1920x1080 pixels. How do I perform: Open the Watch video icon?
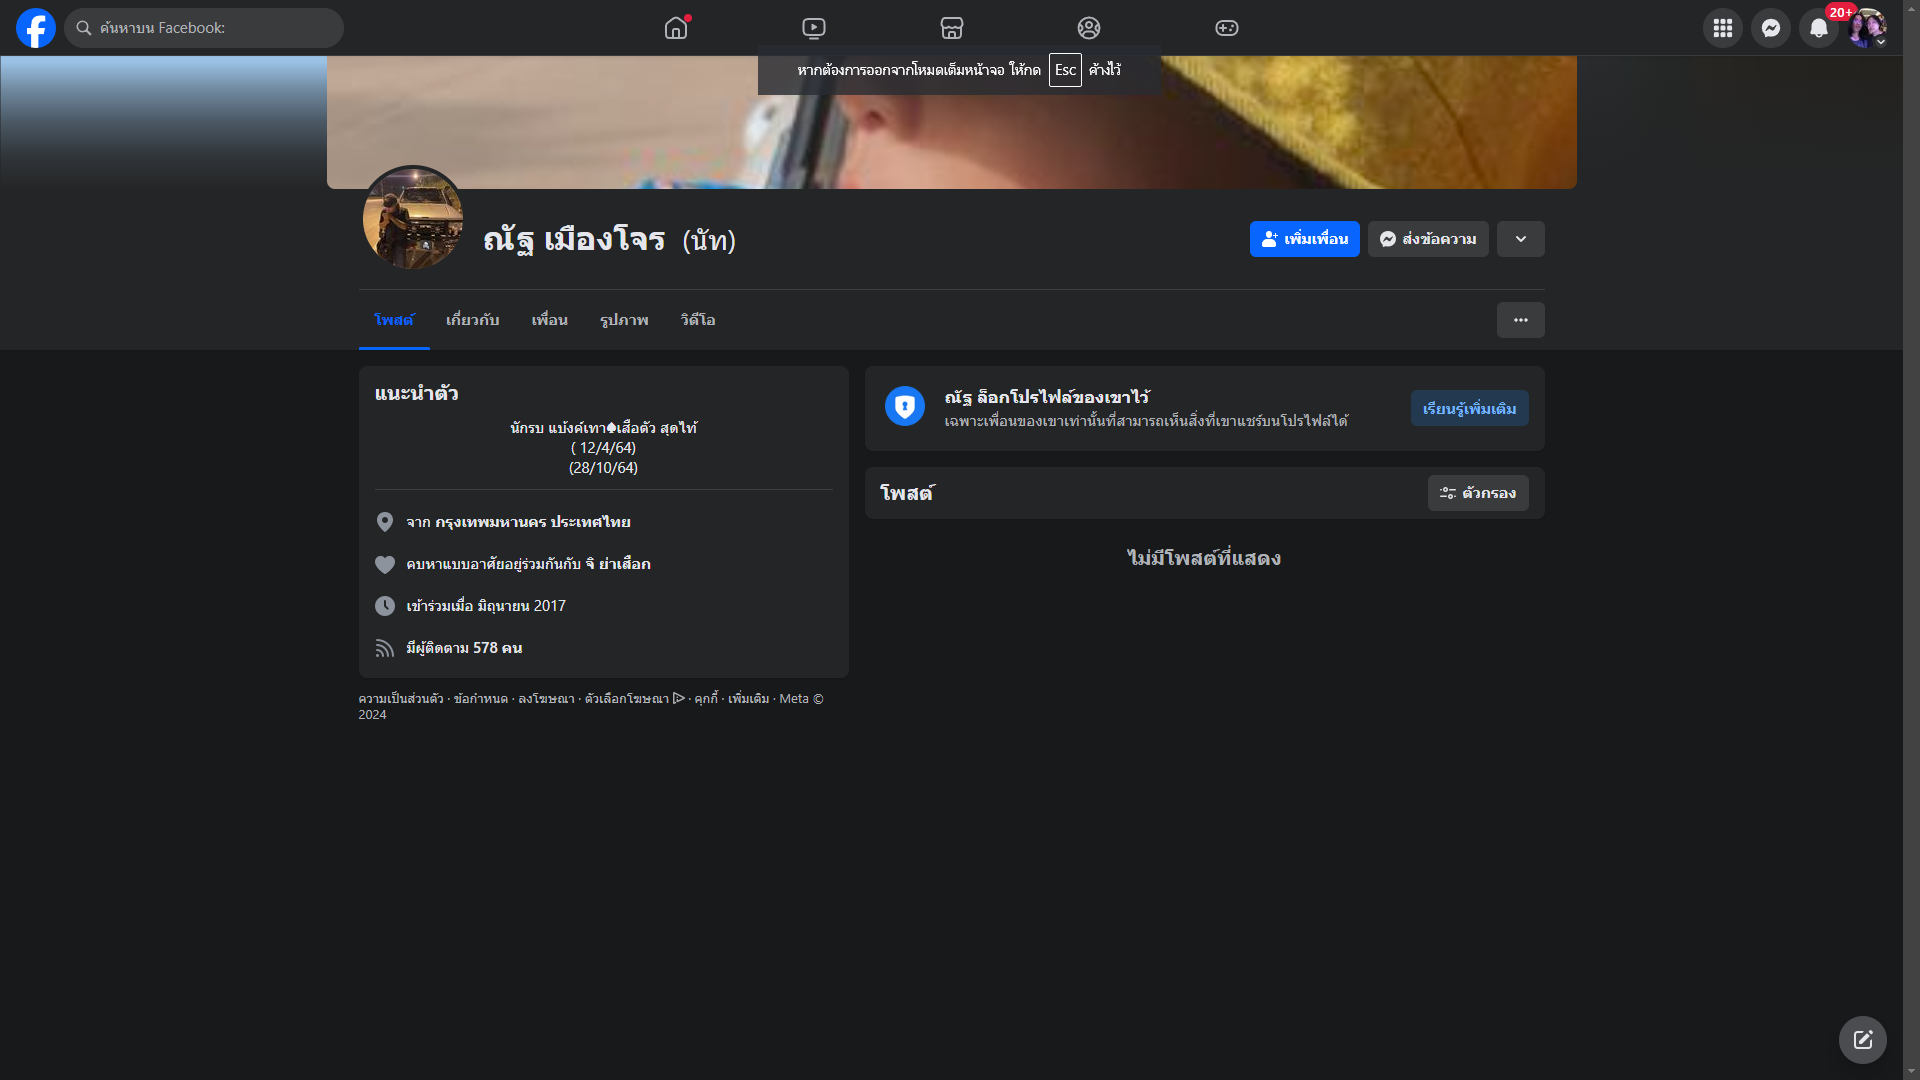[814, 28]
